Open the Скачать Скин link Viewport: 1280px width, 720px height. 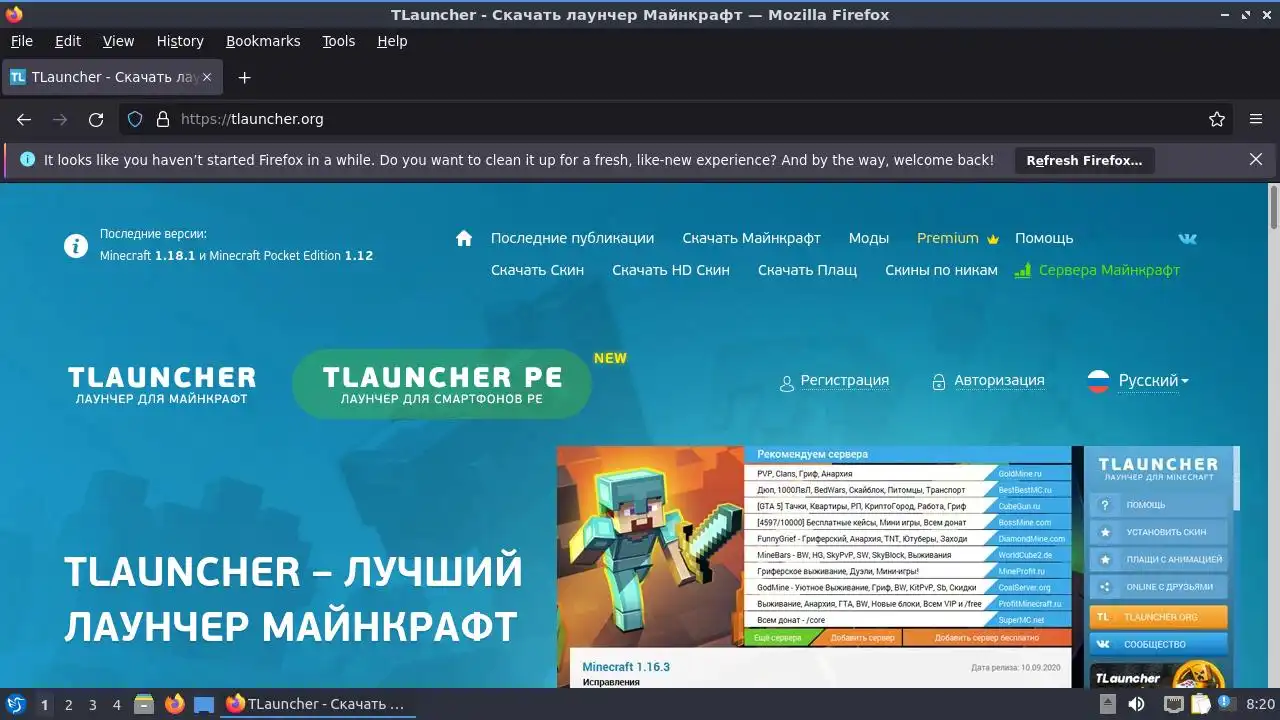(537, 270)
